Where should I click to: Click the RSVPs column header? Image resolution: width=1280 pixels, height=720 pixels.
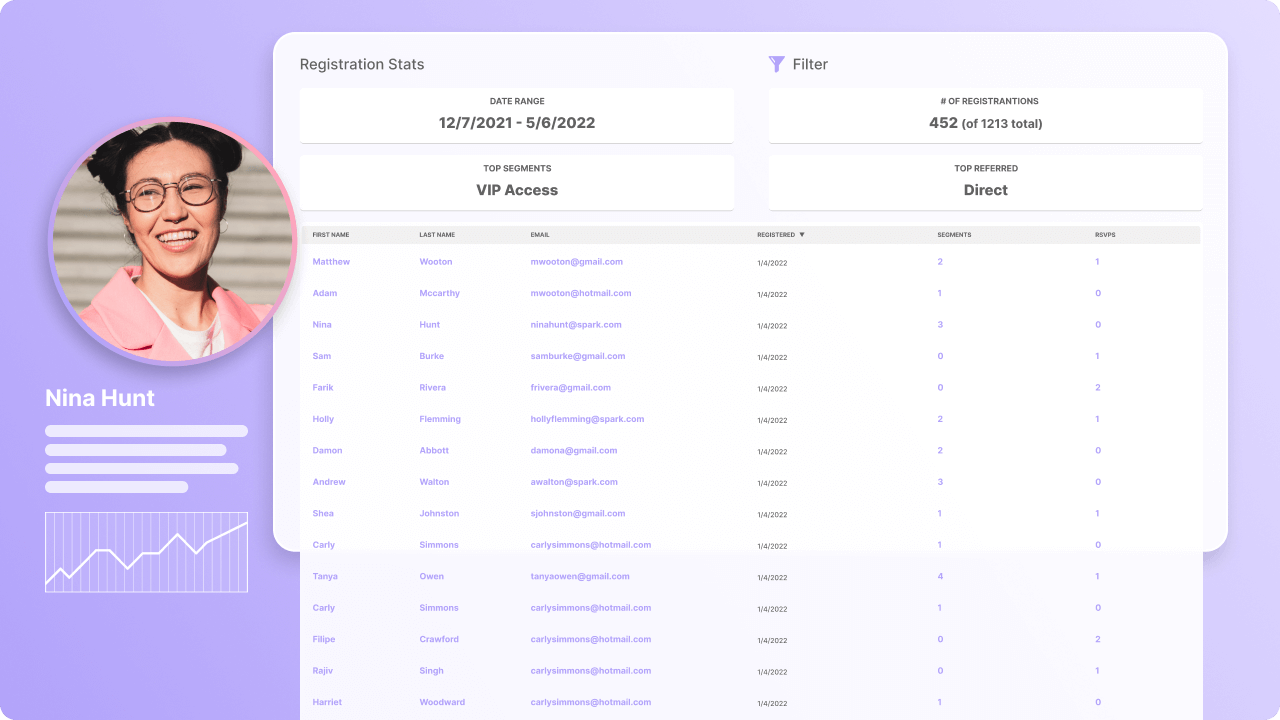click(1106, 235)
